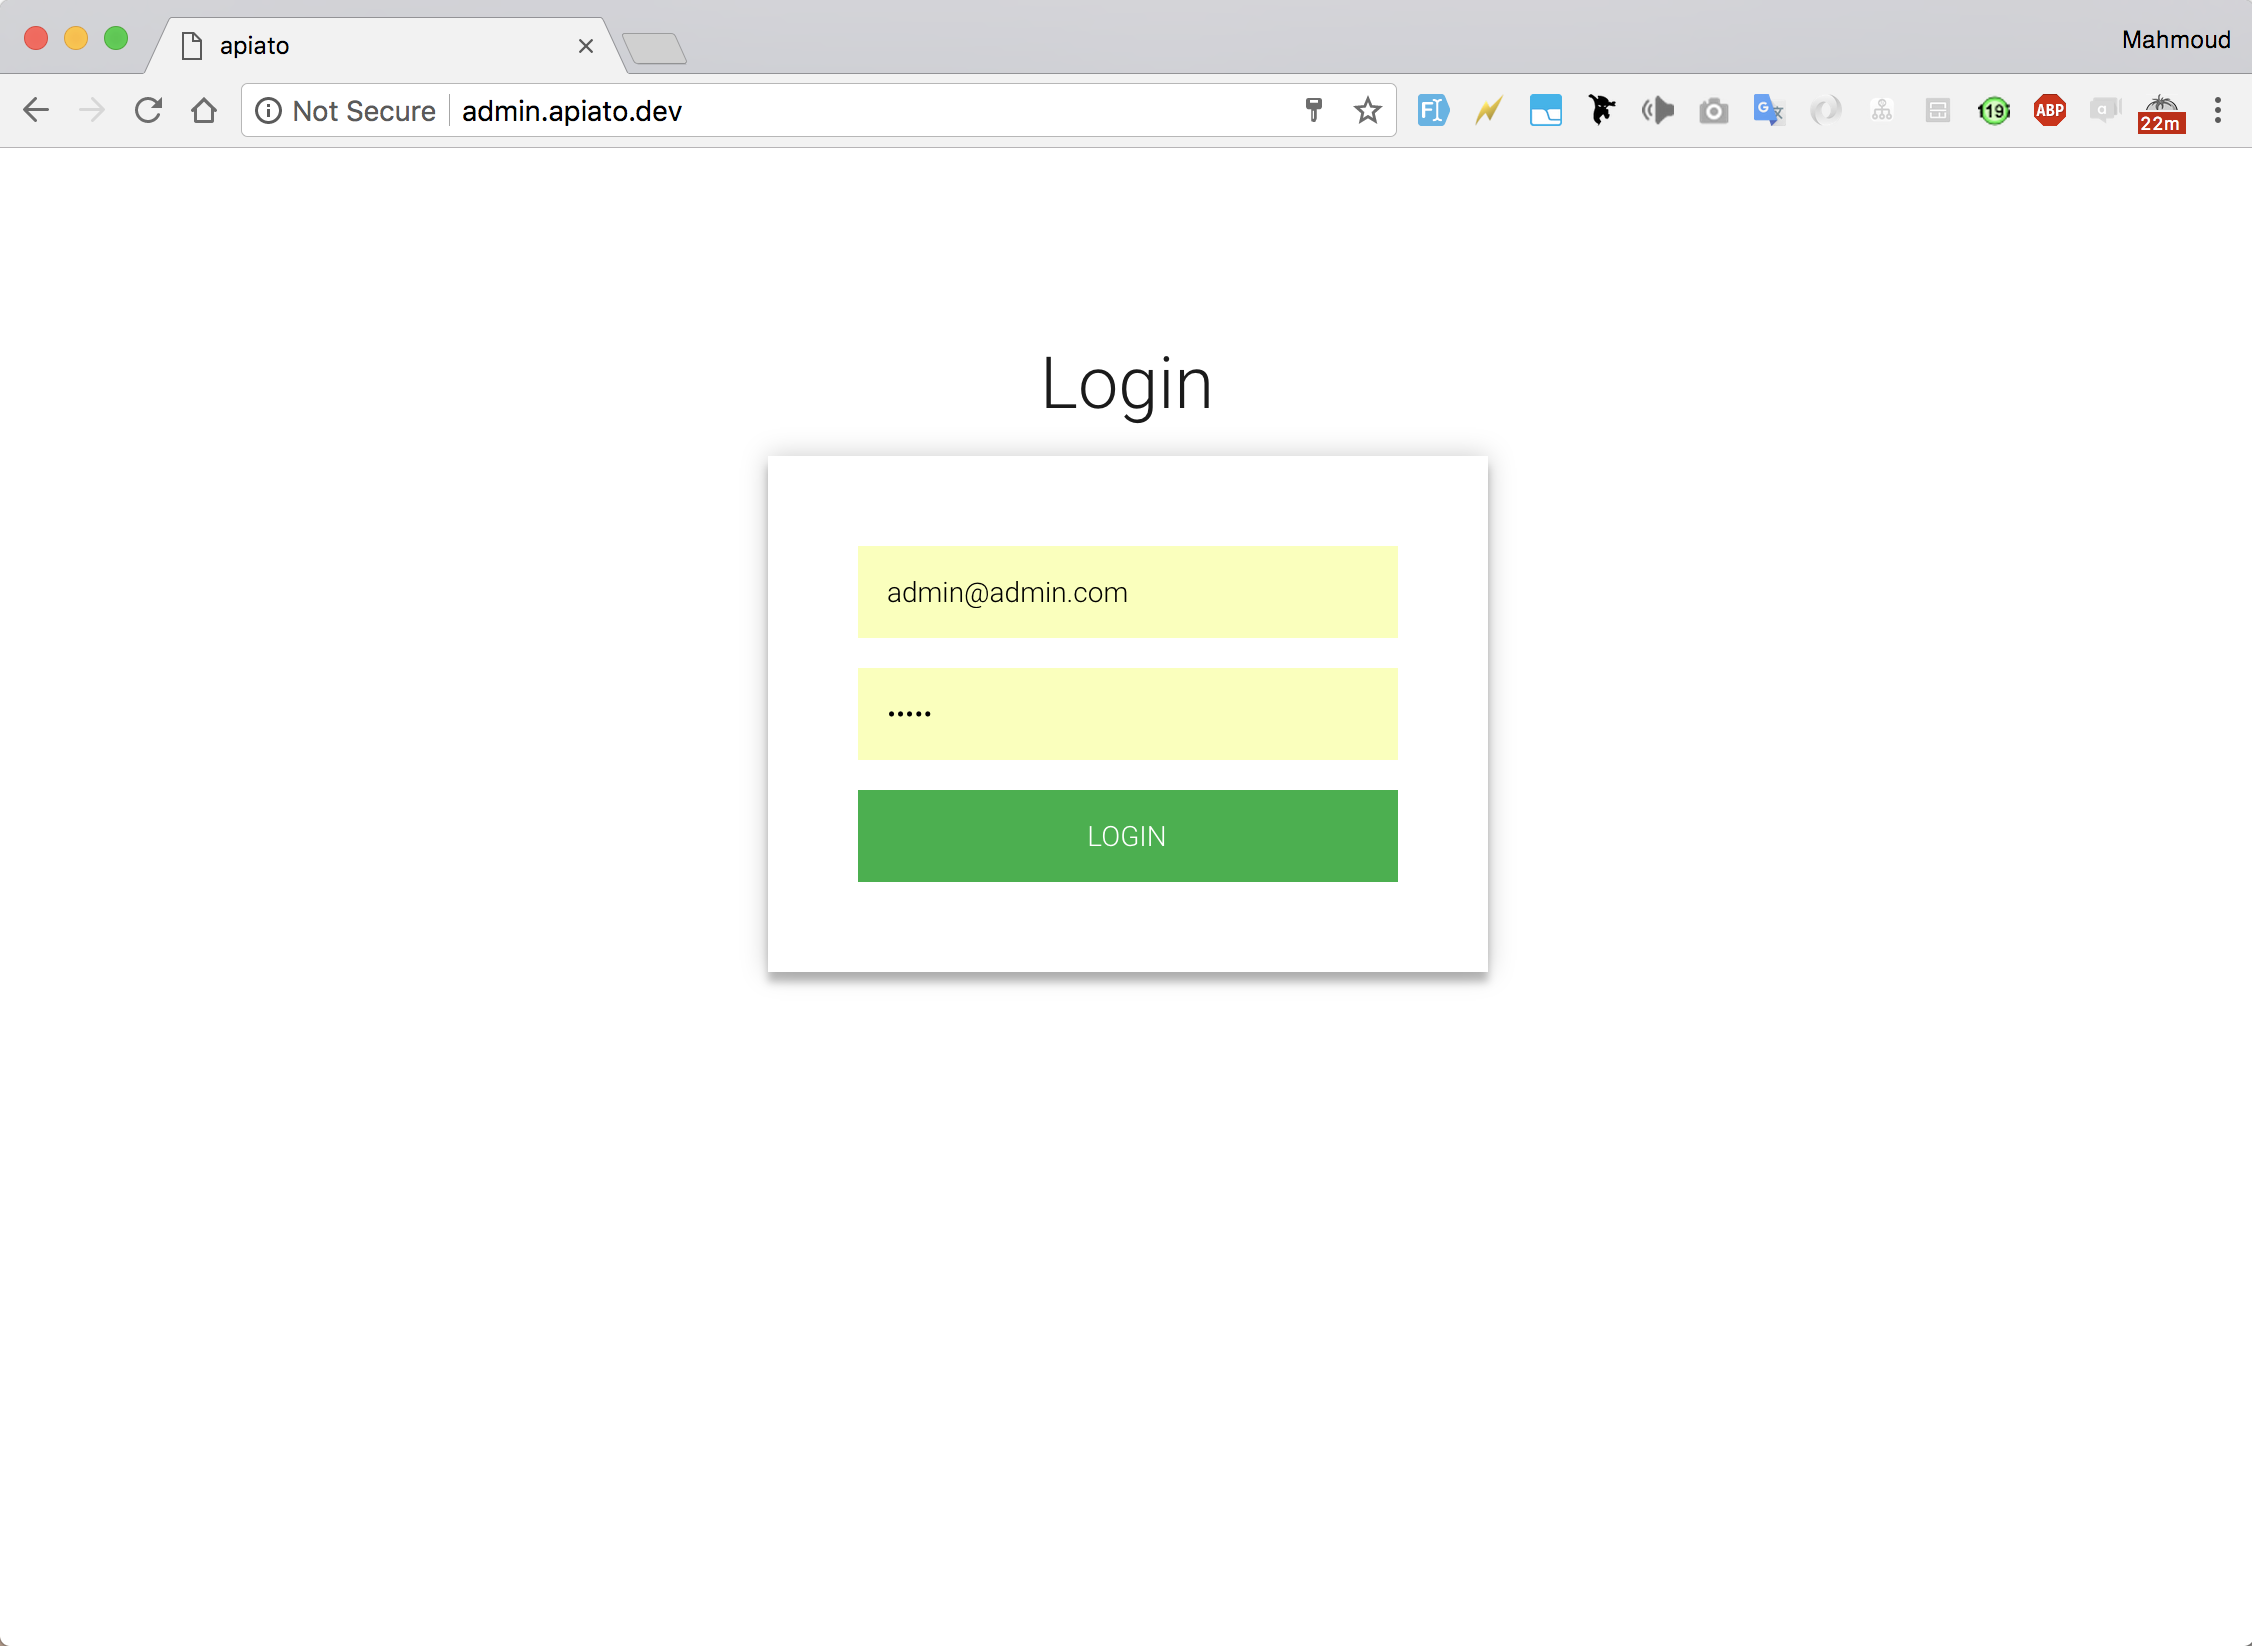Viewport: 2252px width, 1646px height.
Task: Open the grey layout box extension
Action: tap(1937, 110)
